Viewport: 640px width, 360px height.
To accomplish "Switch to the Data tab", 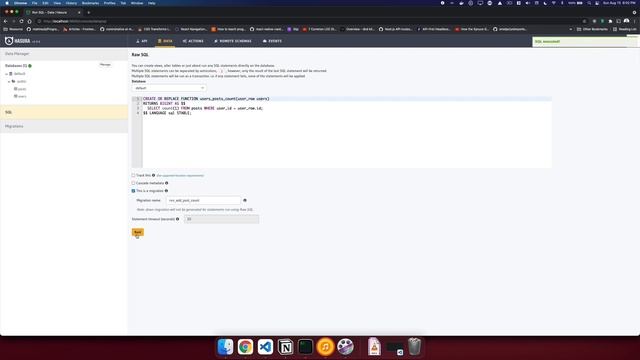I will click(165, 41).
